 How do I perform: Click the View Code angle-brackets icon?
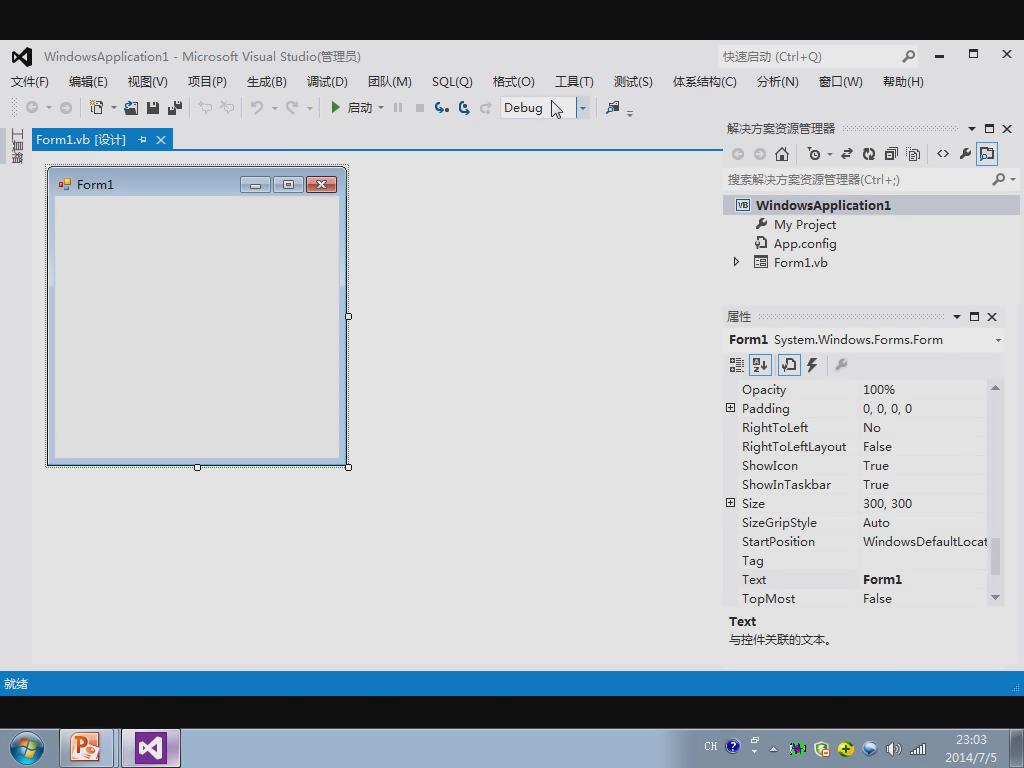pos(942,154)
